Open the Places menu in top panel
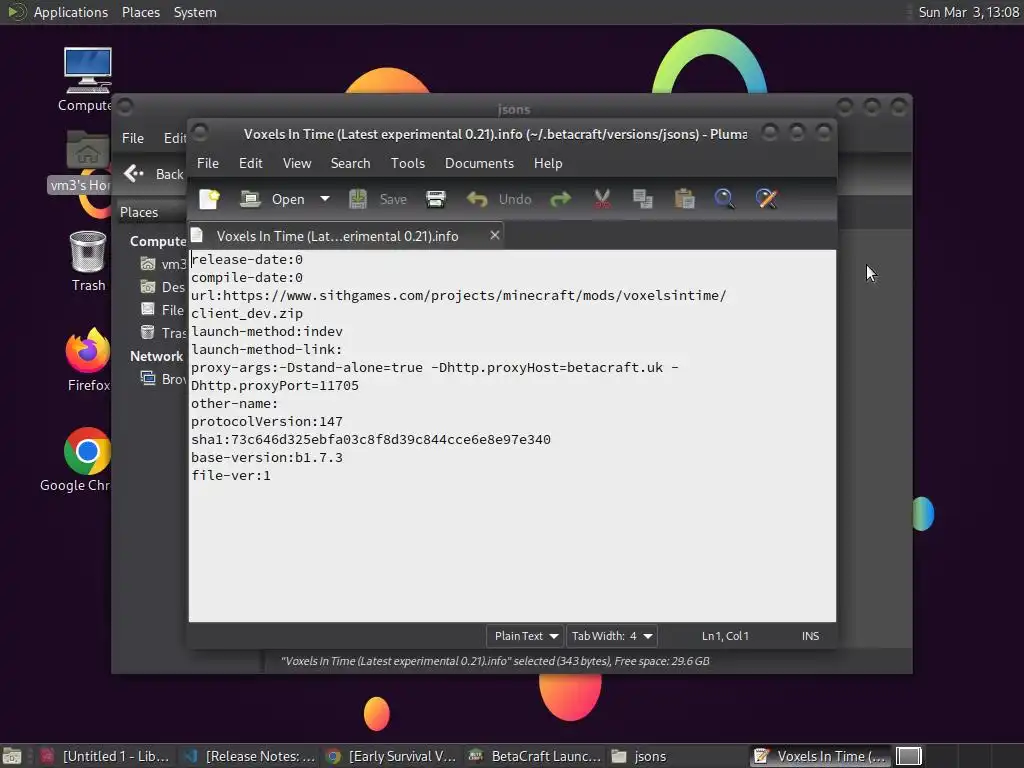Image resolution: width=1024 pixels, height=768 pixels. click(140, 12)
